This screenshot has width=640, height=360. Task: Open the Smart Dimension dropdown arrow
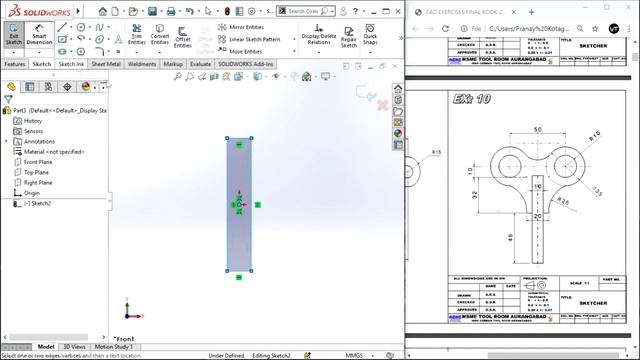39,53
